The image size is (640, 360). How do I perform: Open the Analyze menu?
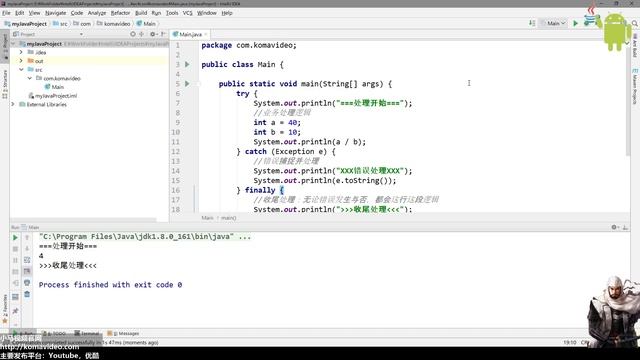click(97, 13)
